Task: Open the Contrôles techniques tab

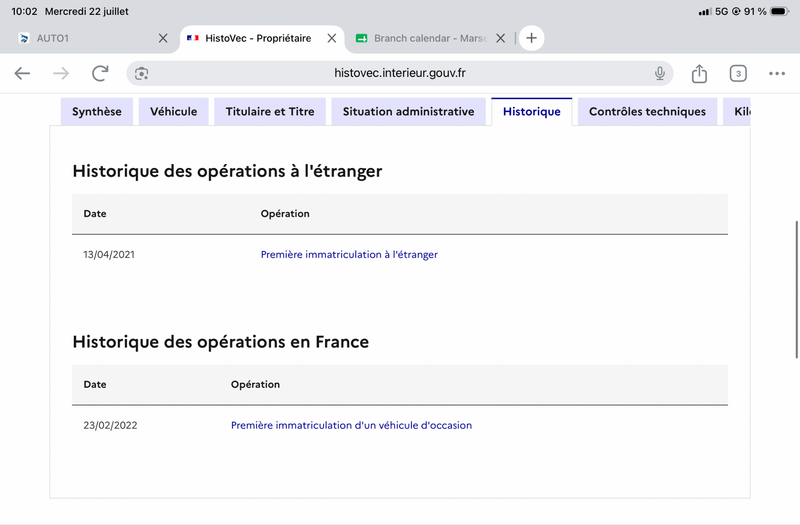Action: (x=647, y=112)
